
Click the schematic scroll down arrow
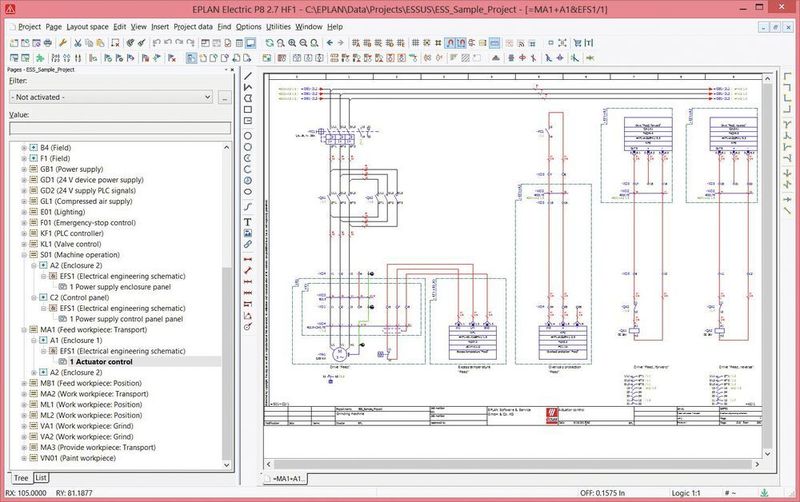point(767,454)
